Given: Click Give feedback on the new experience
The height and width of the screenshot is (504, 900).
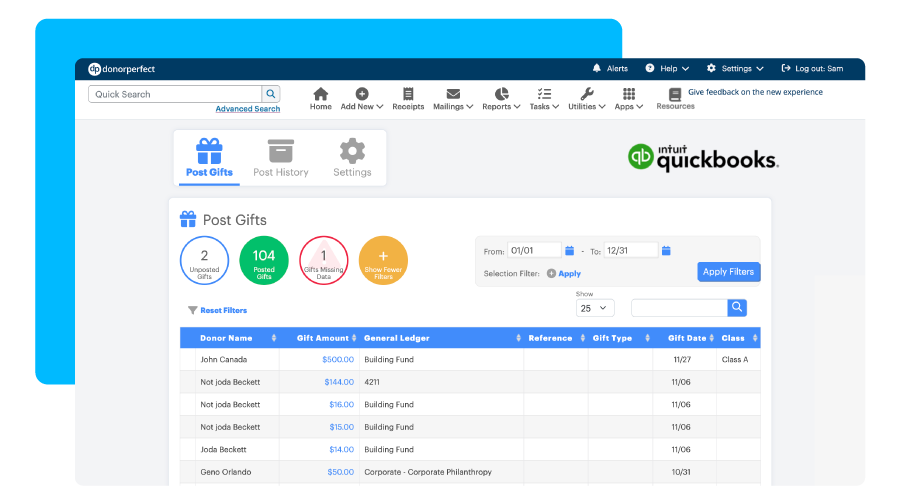Looking at the screenshot, I should point(755,92).
